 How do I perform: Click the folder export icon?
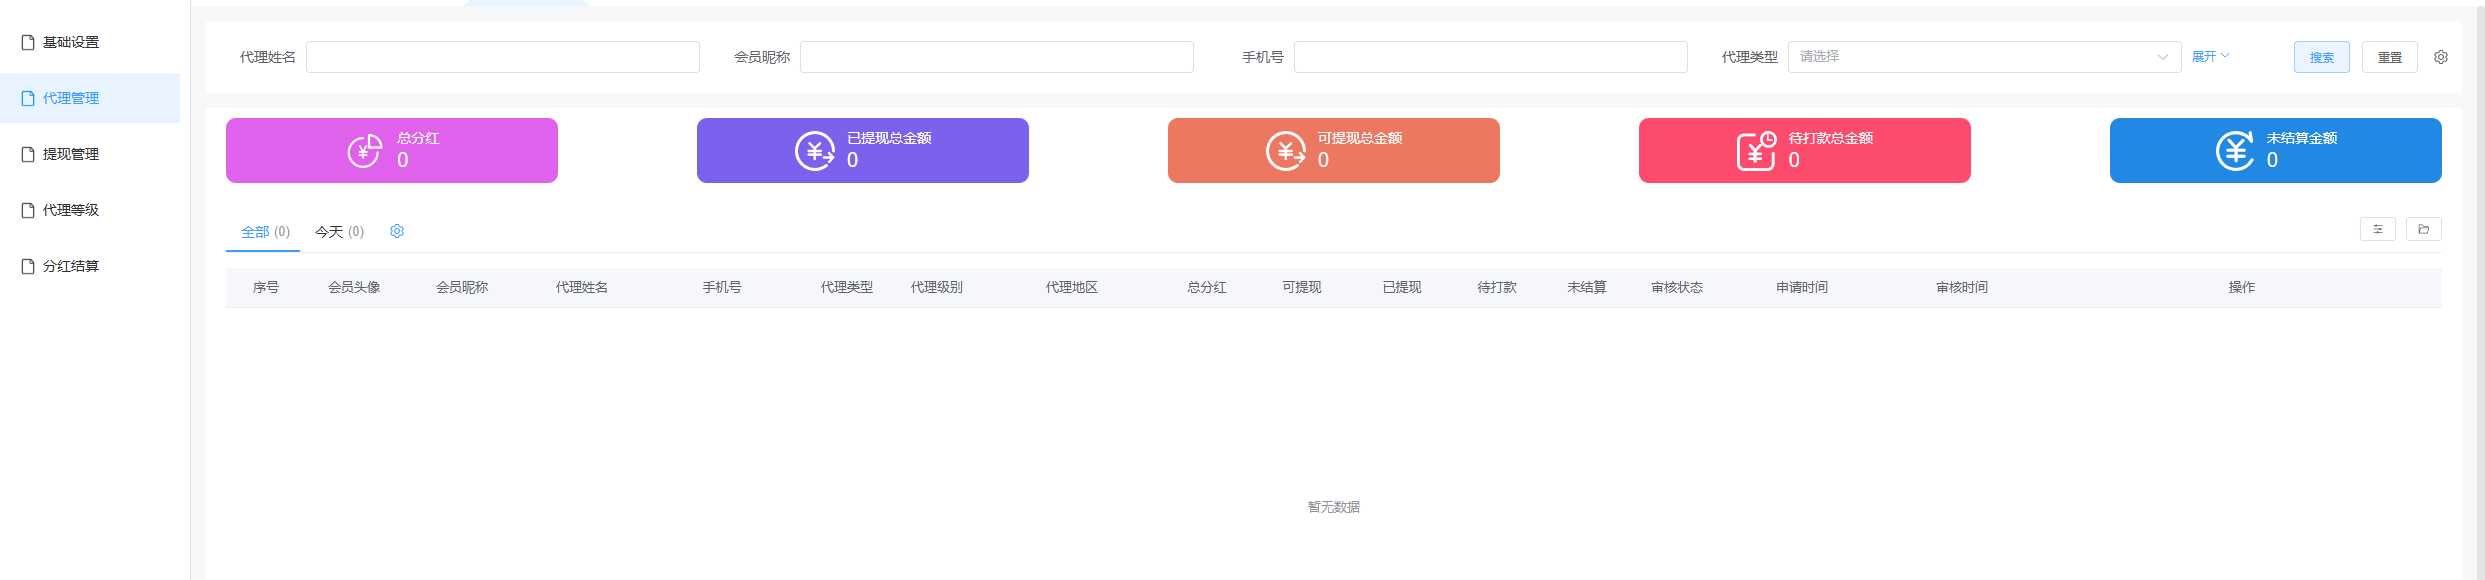point(2424,229)
